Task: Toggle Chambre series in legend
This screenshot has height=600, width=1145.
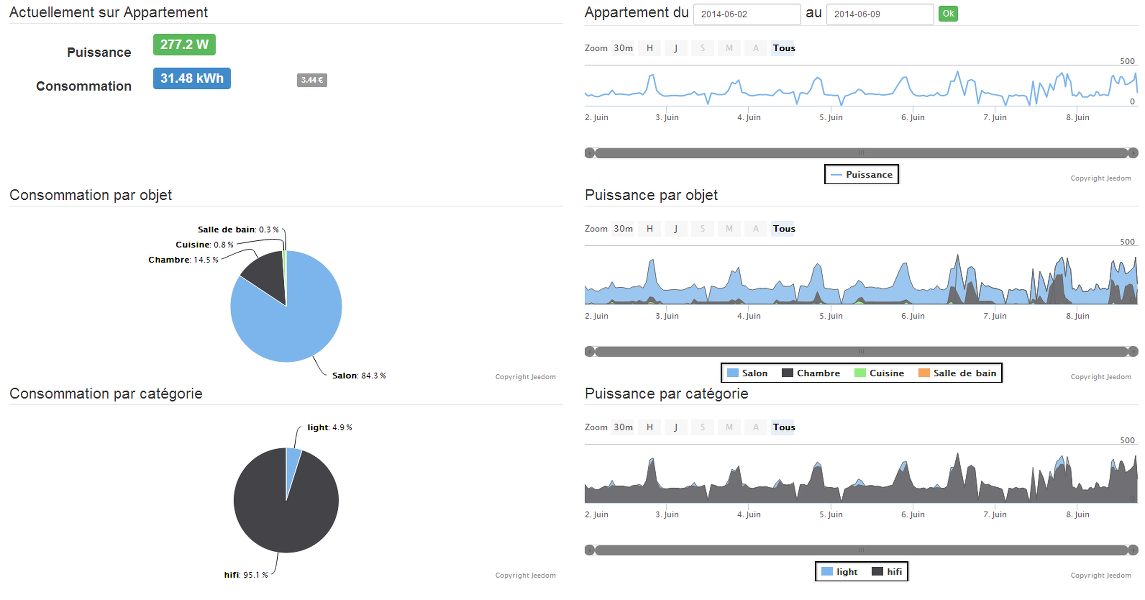Action: pos(811,373)
